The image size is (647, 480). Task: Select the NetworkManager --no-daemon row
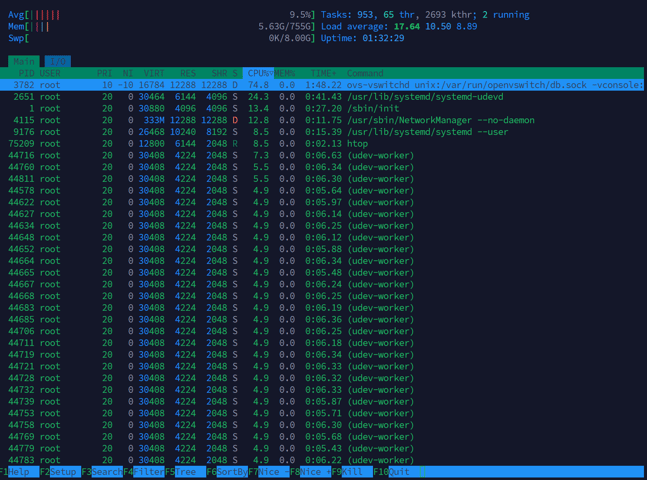pyautogui.click(x=322, y=120)
